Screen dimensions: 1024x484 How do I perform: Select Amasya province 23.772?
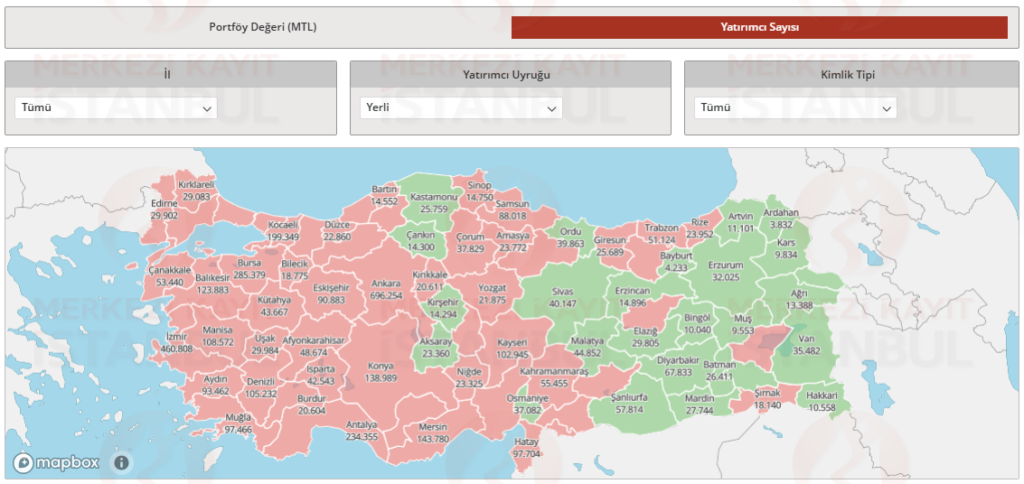pyautogui.click(x=511, y=241)
